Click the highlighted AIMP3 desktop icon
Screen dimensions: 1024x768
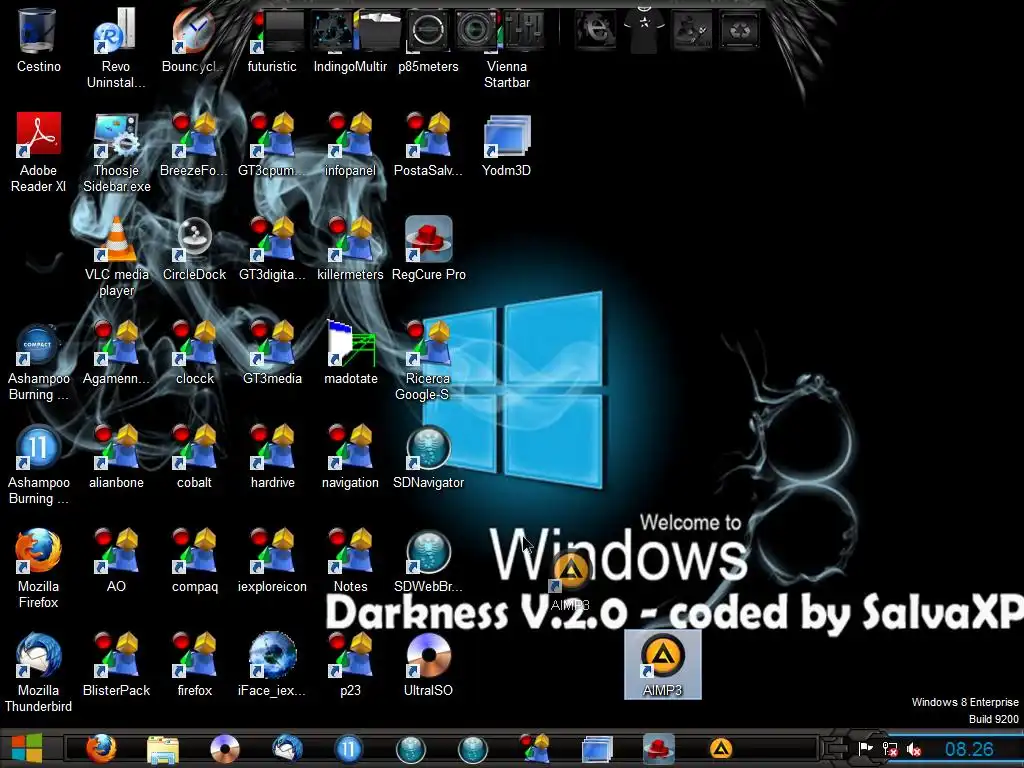coord(662,664)
